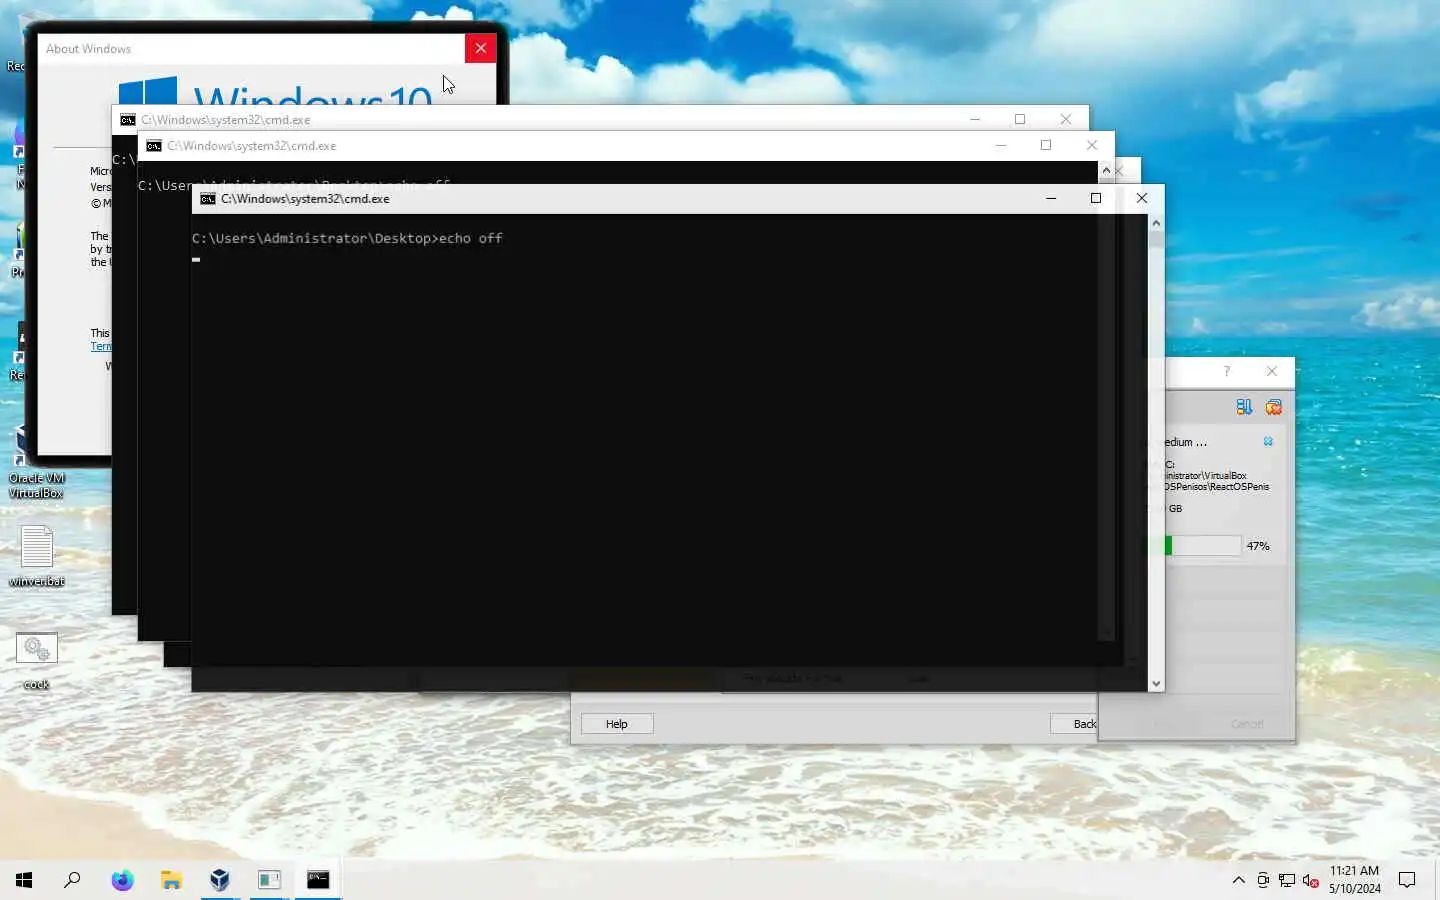Open taskbar search magnifier
The image size is (1440, 900).
click(72, 880)
